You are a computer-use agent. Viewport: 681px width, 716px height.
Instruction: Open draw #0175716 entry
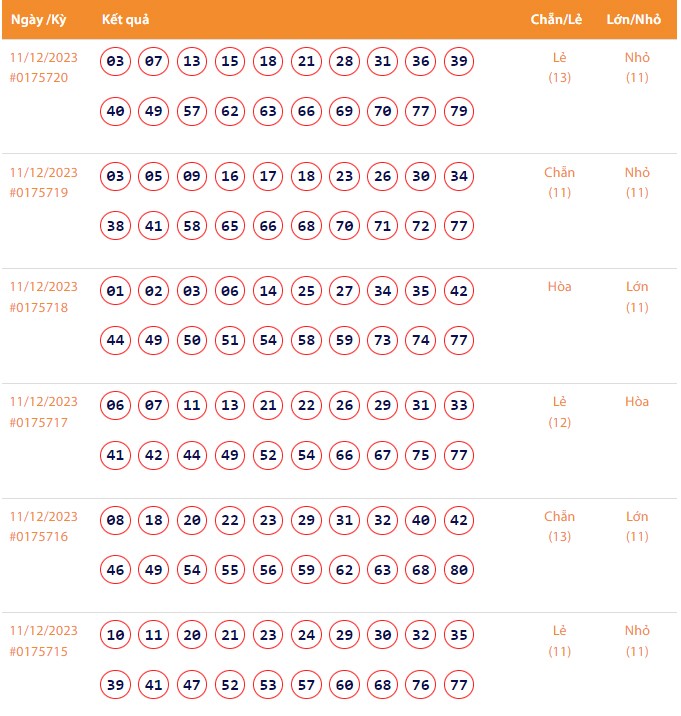[x=39, y=537]
